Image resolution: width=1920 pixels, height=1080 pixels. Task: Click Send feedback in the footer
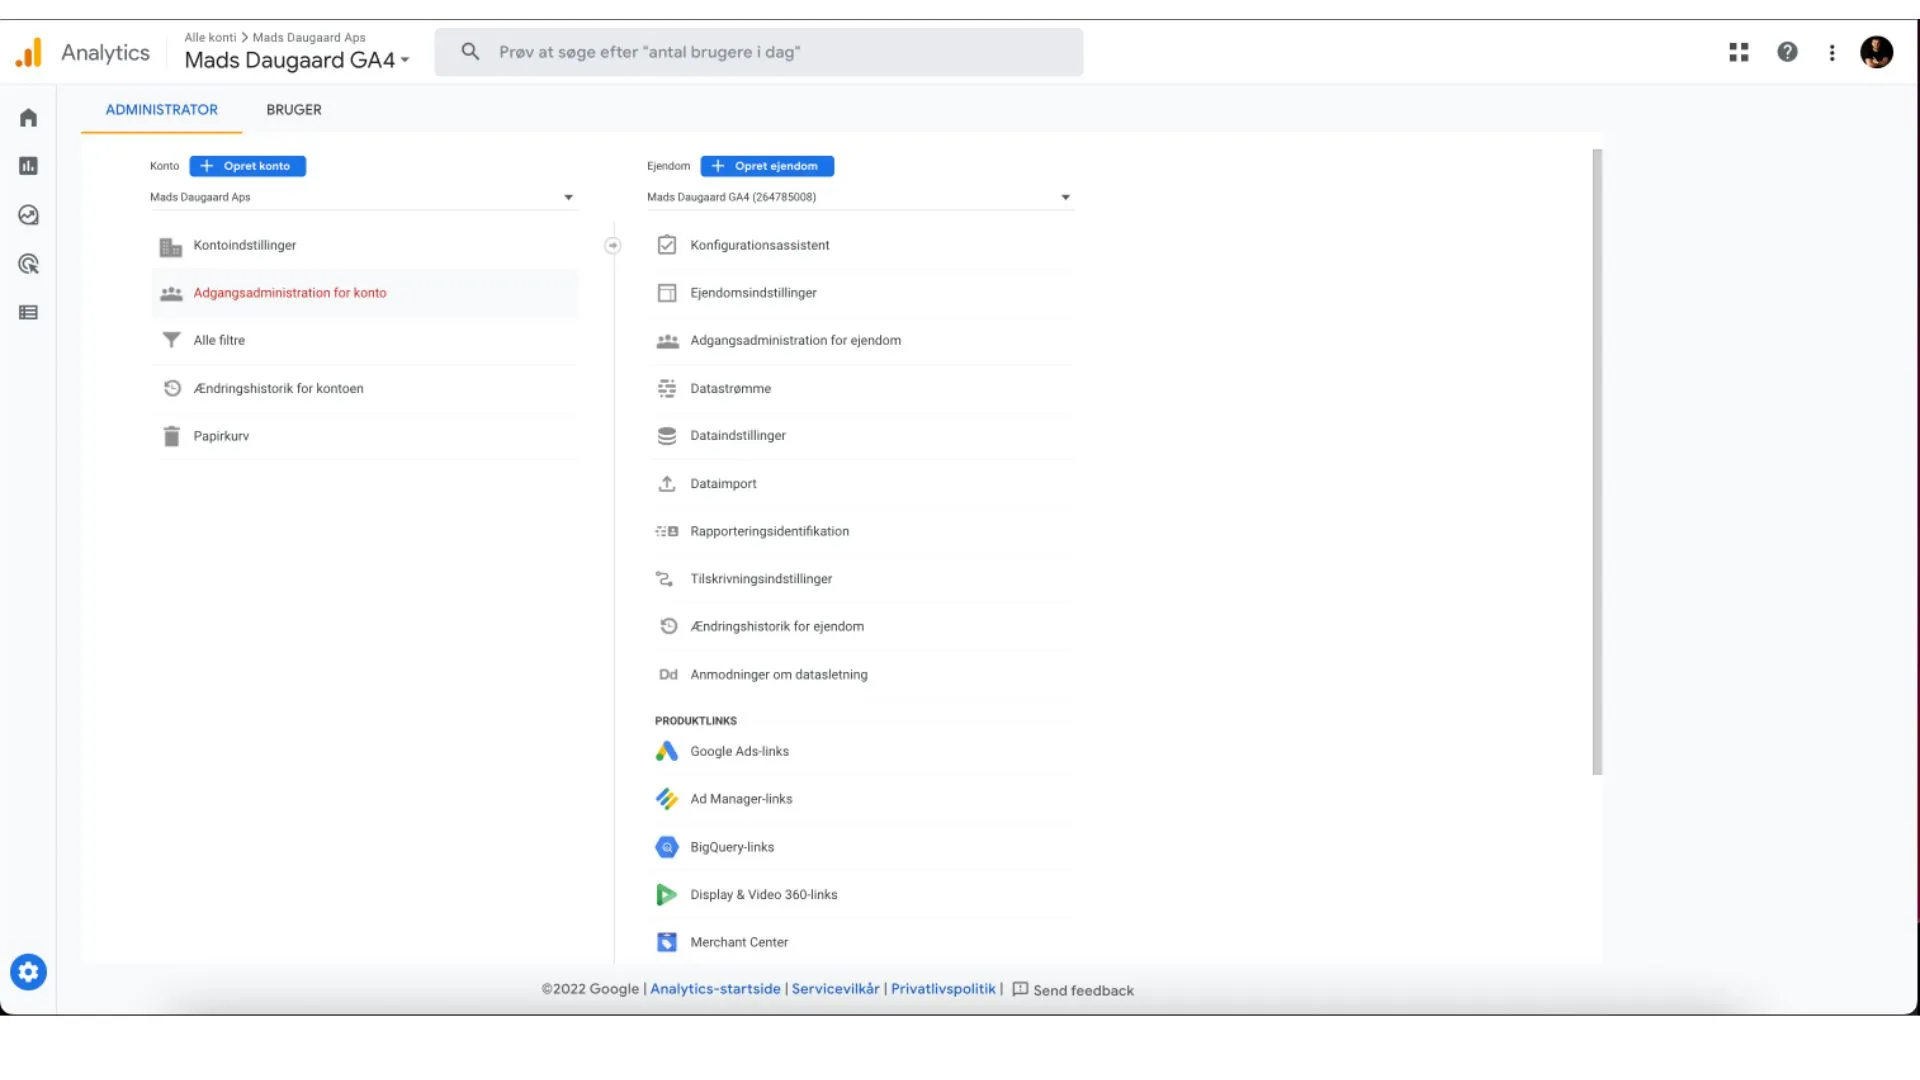click(x=1073, y=990)
